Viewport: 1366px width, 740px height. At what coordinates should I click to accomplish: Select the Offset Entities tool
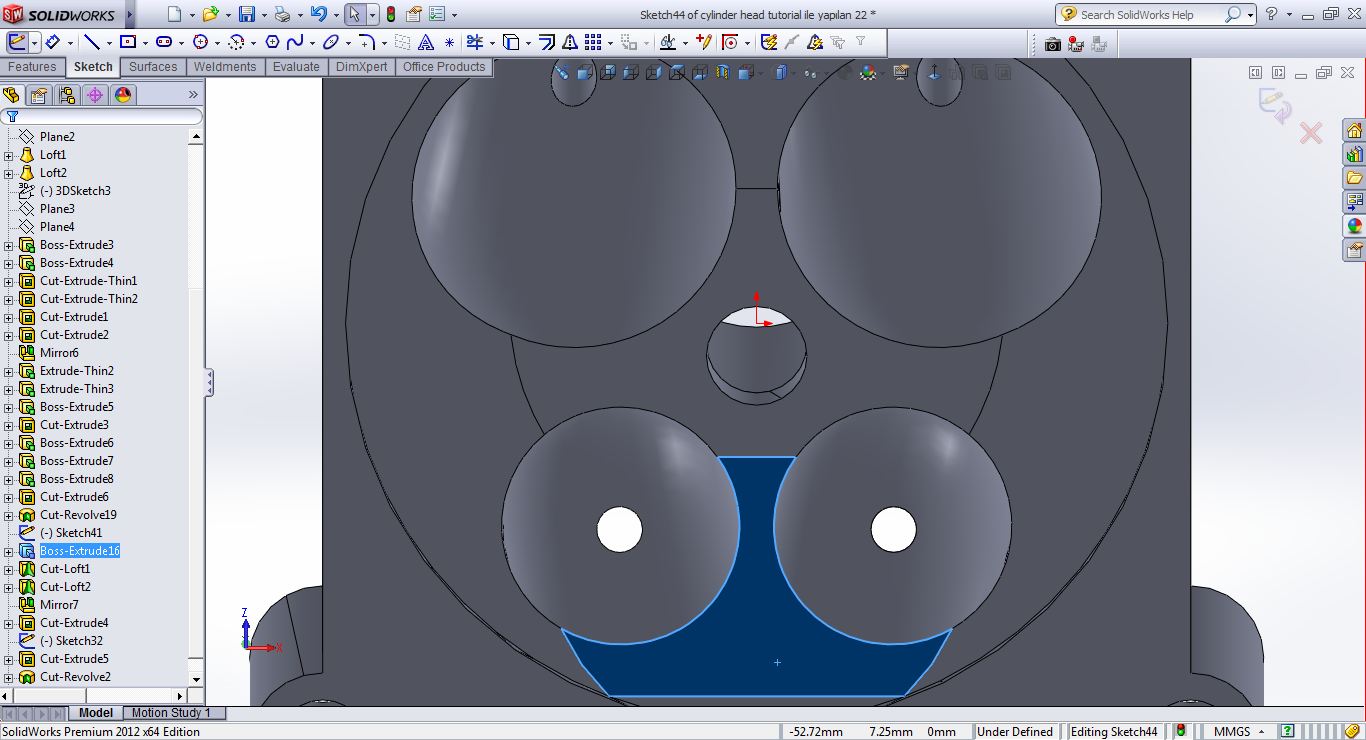pyautogui.click(x=546, y=42)
